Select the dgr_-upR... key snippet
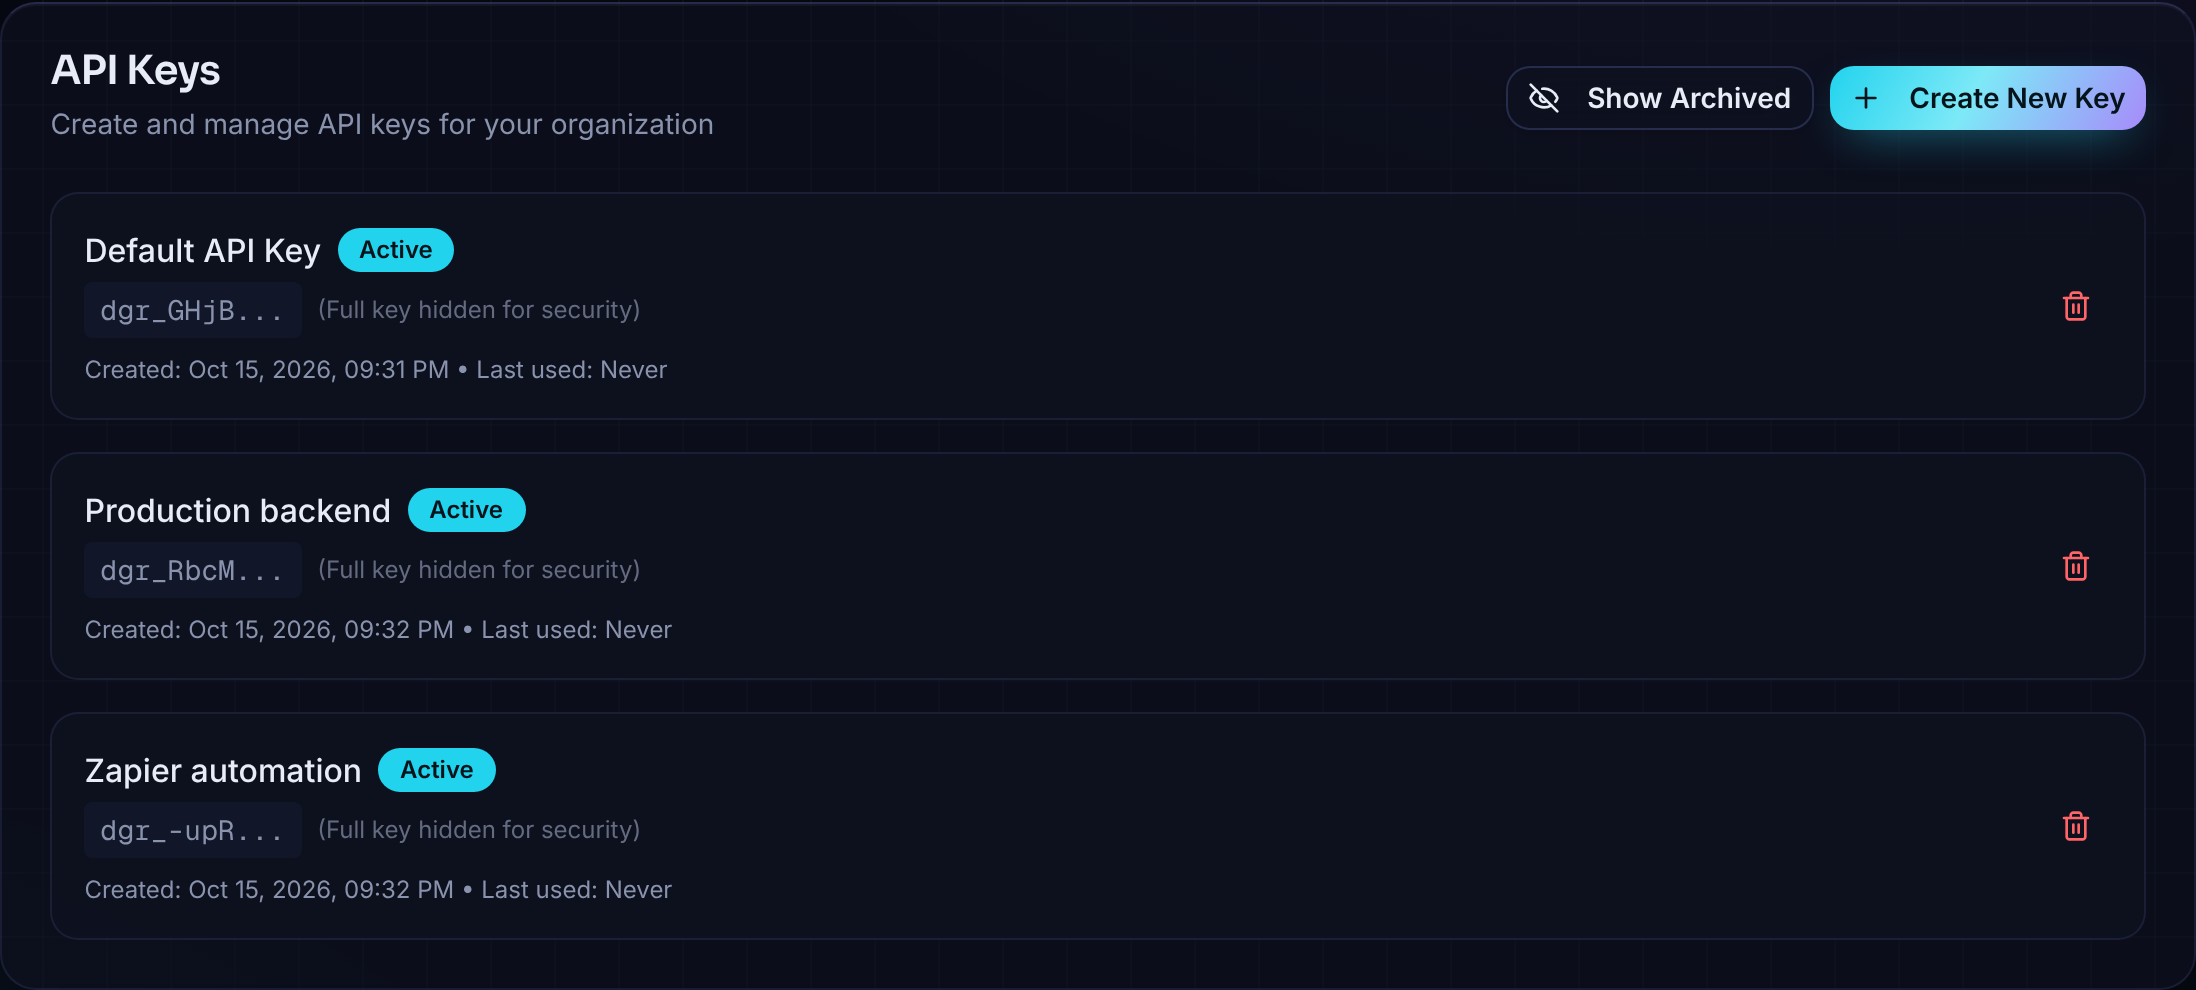 (193, 830)
